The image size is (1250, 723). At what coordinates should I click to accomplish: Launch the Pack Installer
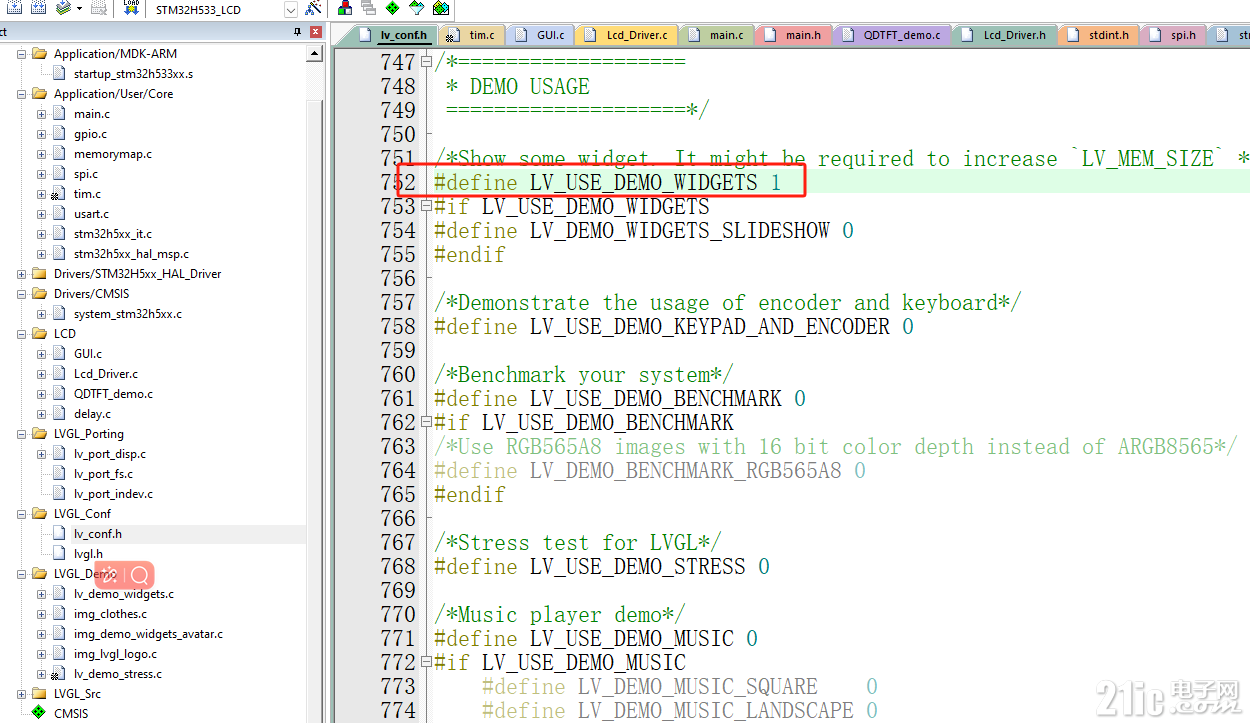(440, 9)
